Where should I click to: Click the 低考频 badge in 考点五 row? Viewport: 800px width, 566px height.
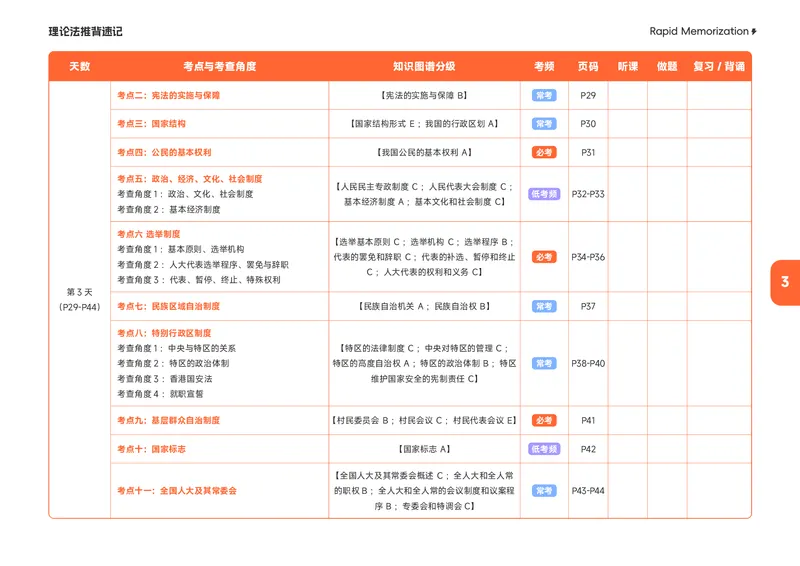[x=544, y=194]
